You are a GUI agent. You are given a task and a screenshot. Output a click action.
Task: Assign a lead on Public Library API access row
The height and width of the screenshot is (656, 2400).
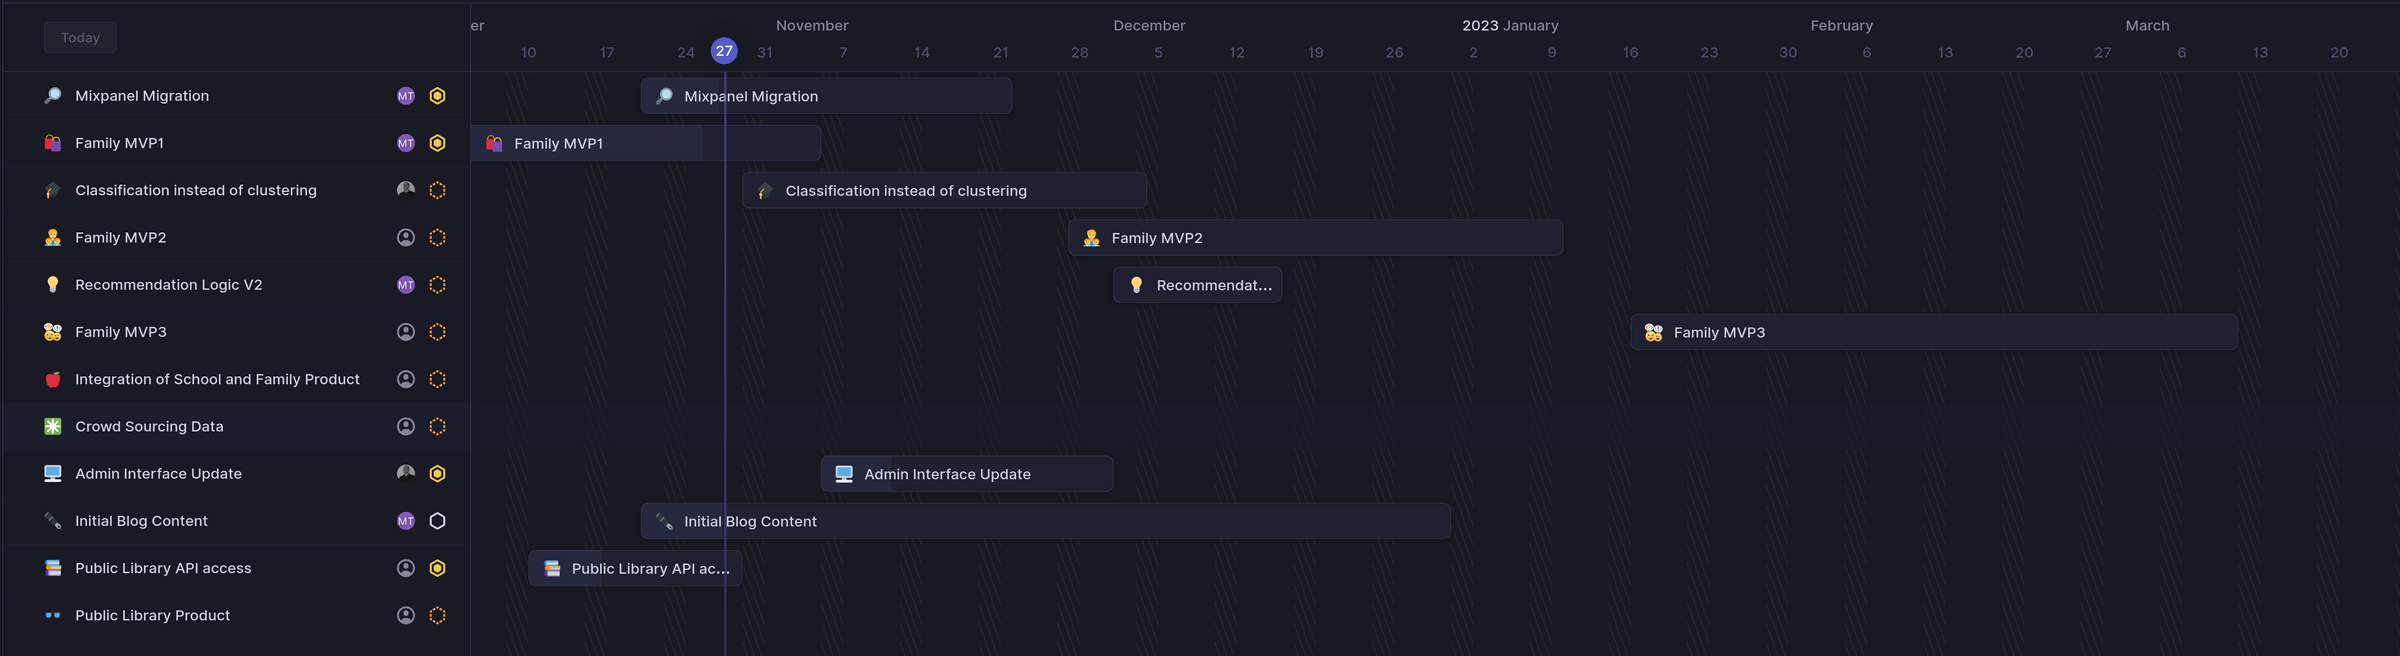406,568
